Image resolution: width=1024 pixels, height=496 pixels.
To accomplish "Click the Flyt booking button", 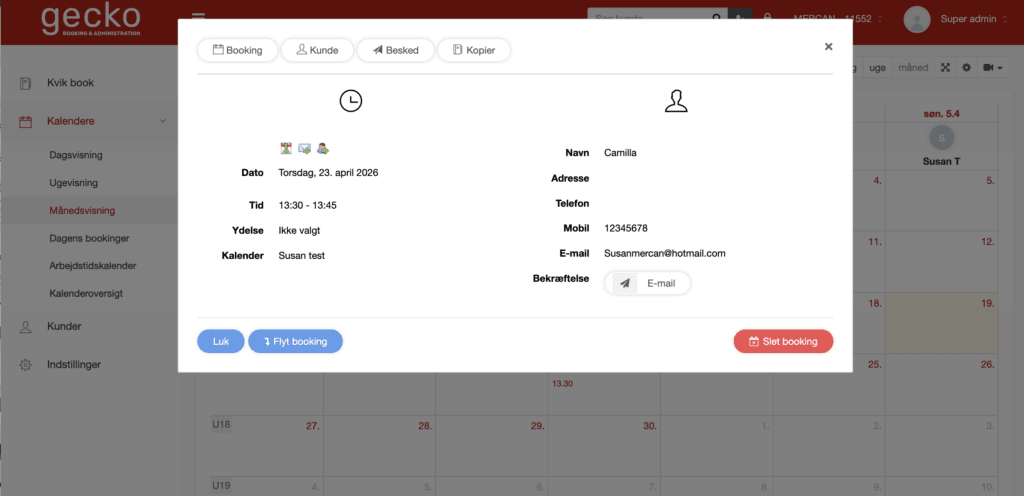I will tap(295, 341).
